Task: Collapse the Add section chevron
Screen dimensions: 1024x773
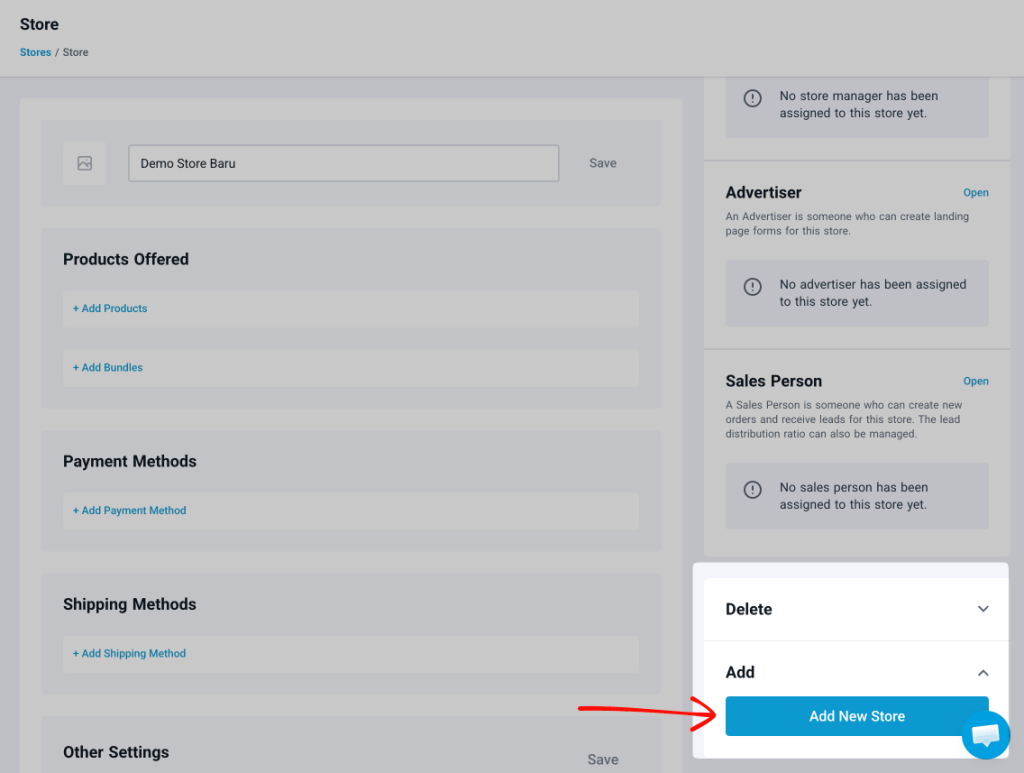Action: 983,672
